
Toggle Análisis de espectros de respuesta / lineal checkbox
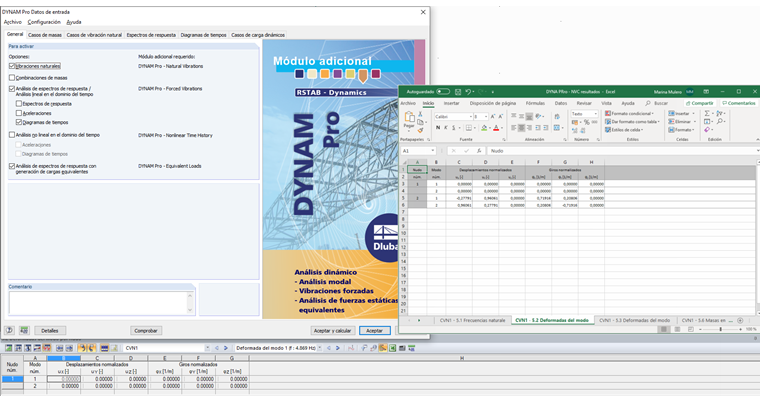pyautogui.click(x=12, y=89)
